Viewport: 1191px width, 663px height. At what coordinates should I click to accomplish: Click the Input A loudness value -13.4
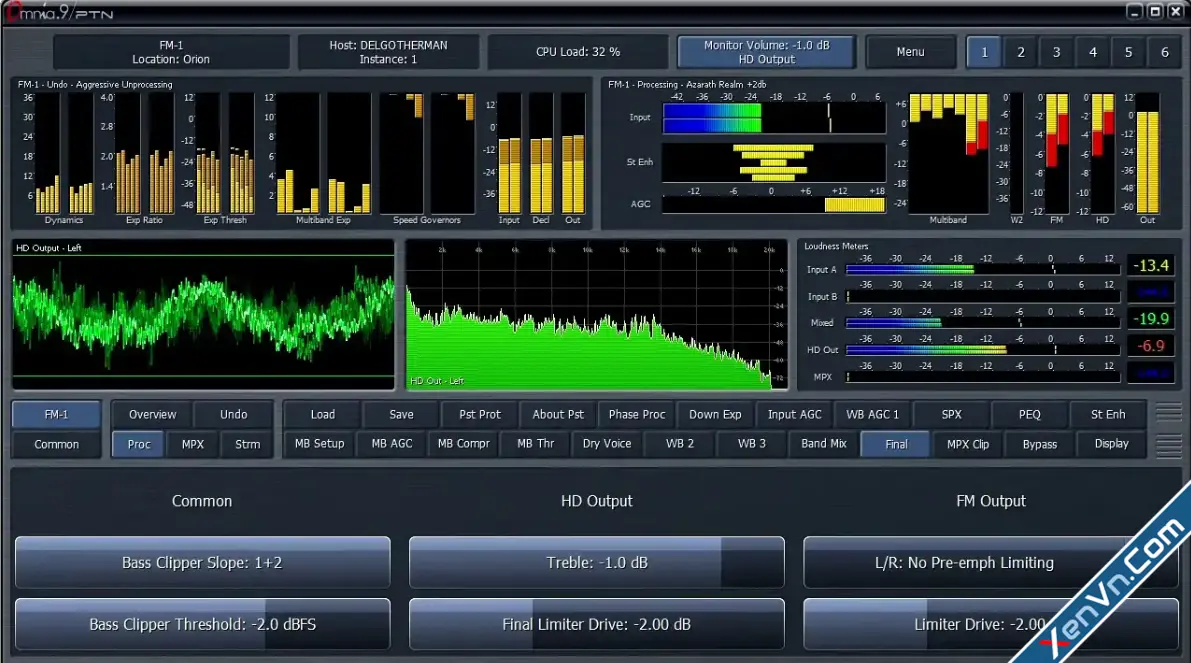1150,266
